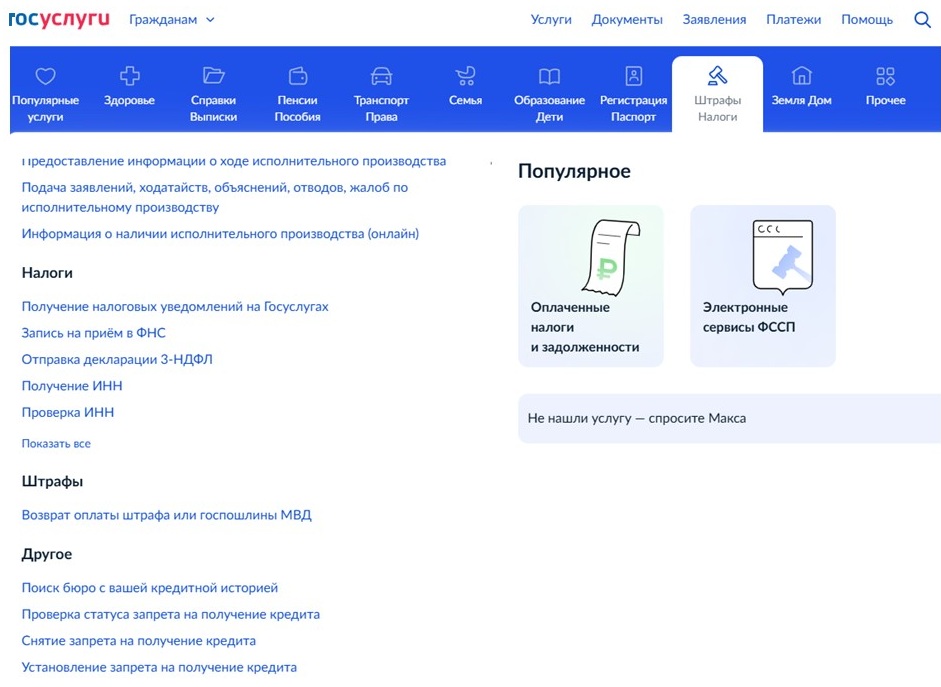The height and width of the screenshot is (687, 941).
Task: Open the Прочее grid icon category
Action: click(885, 76)
